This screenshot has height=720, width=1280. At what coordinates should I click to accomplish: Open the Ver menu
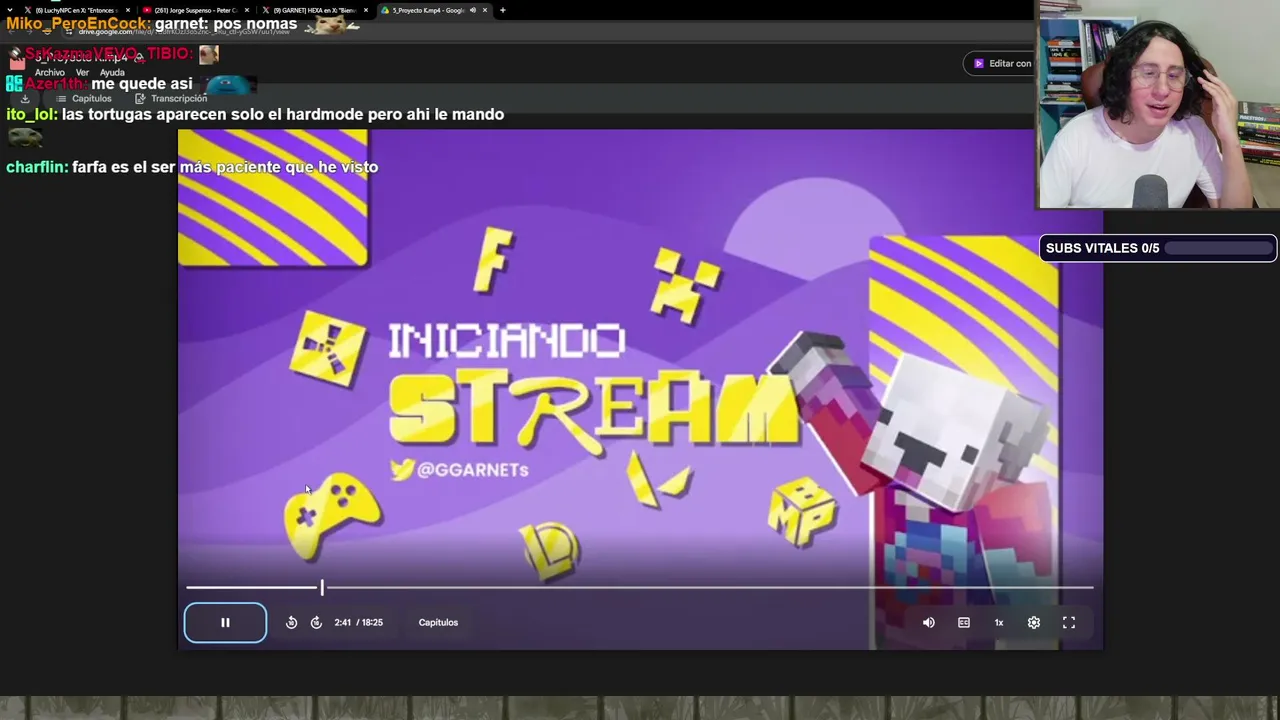[83, 73]
